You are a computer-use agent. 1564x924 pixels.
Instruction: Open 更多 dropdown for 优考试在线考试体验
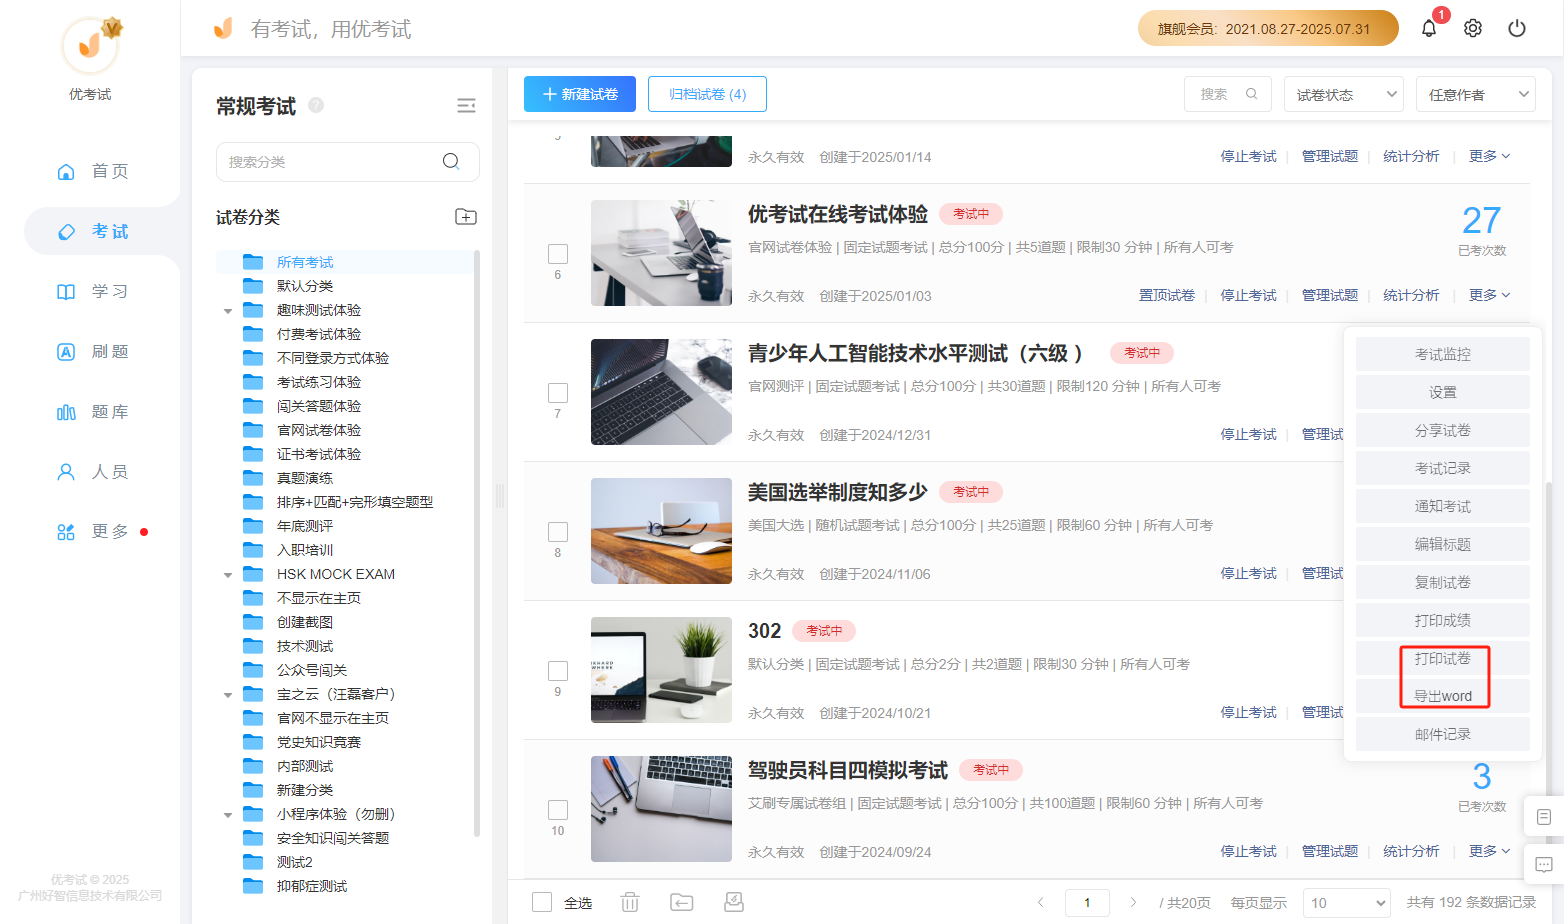tap(1489, 295)
